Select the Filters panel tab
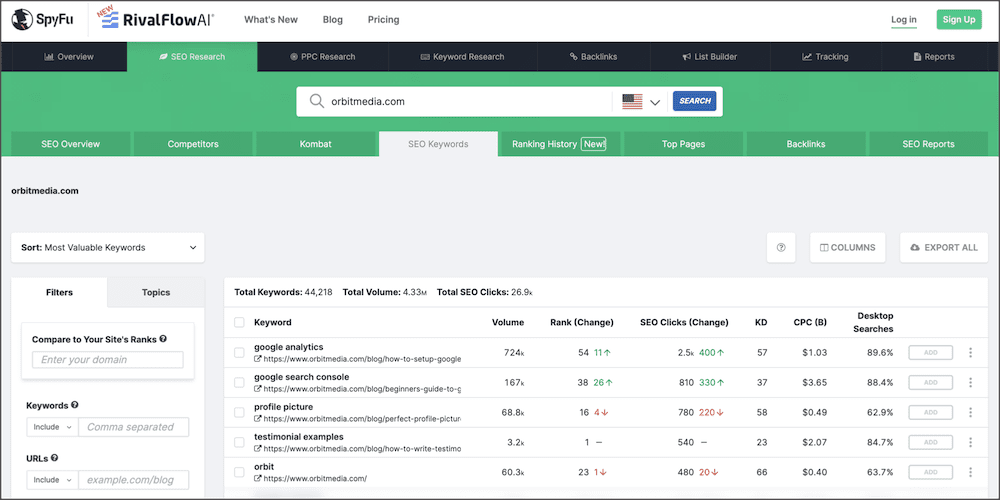Viewport: 1000px width, 500px height. coord(59,293)
